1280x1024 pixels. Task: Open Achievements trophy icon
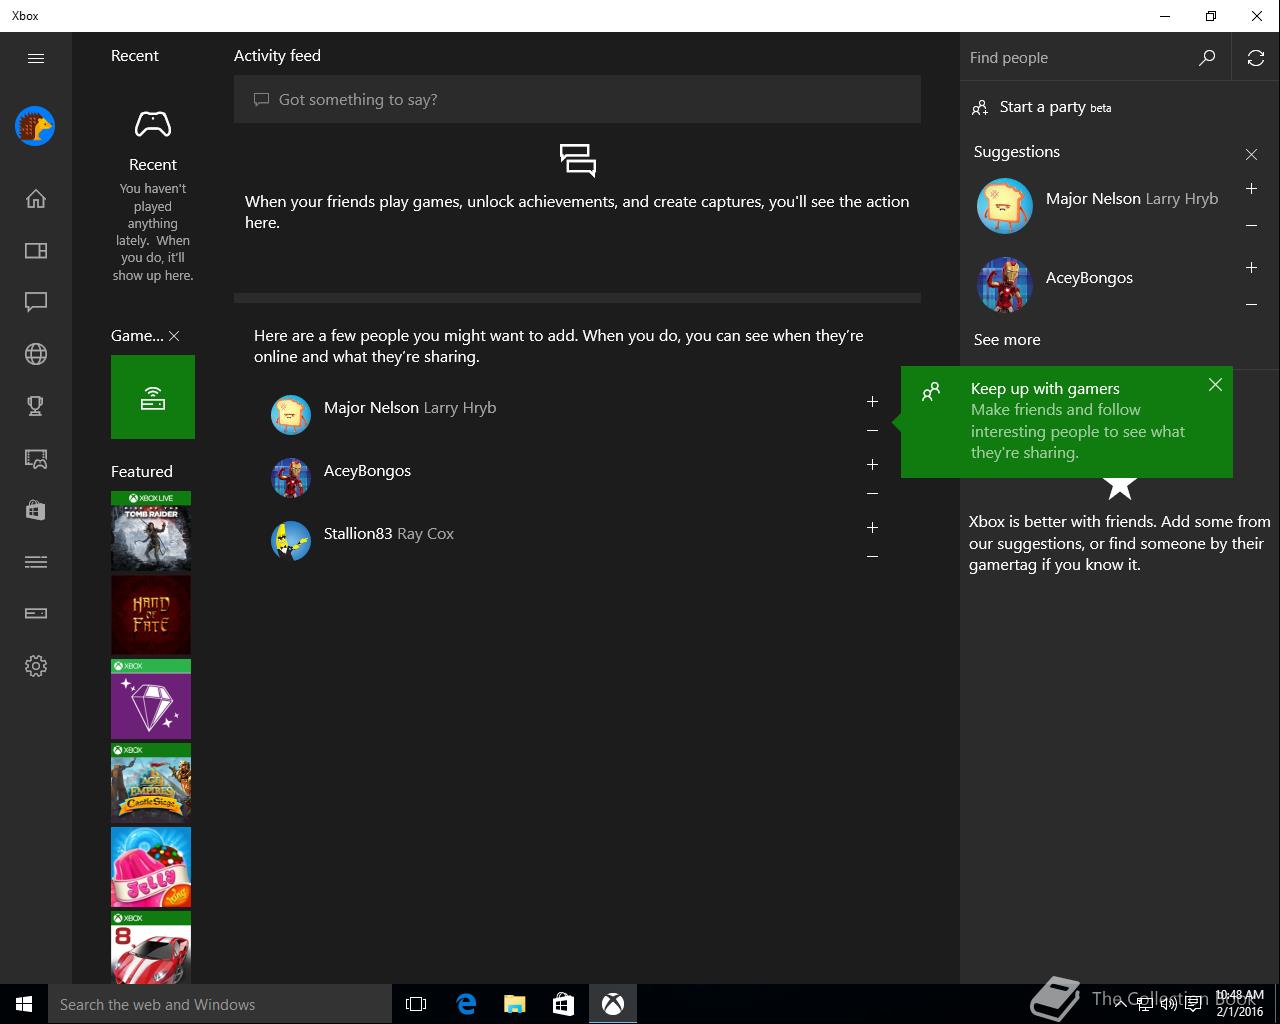tap(36, 406)
